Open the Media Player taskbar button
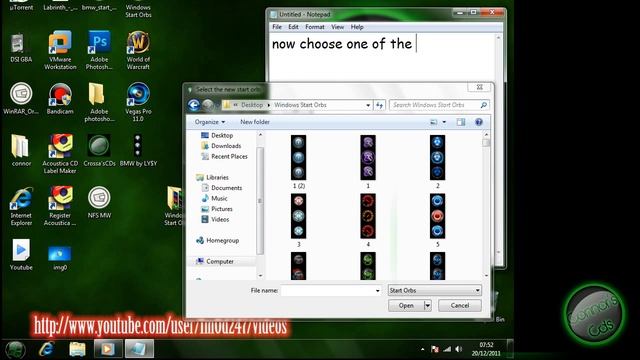640x360 pixels. [x=108, y=349]
